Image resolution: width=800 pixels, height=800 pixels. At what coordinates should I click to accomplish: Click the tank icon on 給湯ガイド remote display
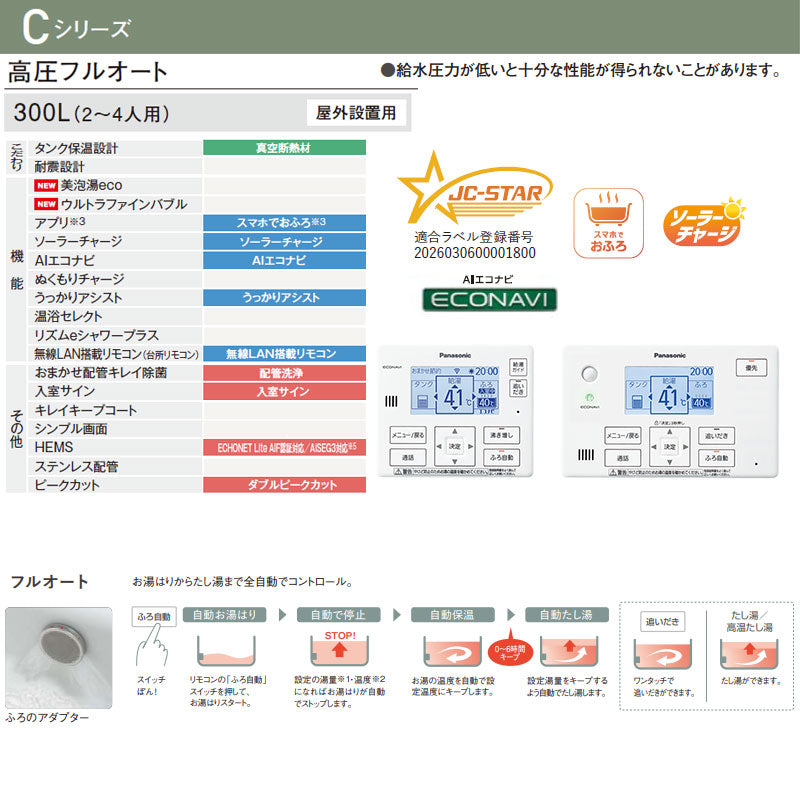coord(423,402)
